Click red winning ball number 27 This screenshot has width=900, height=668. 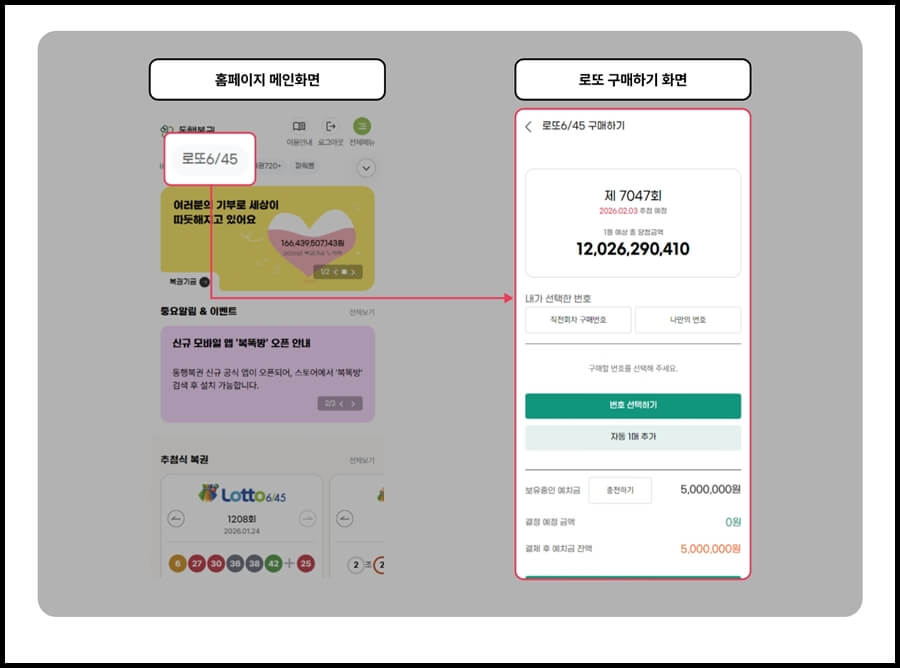tap(197, 564)
